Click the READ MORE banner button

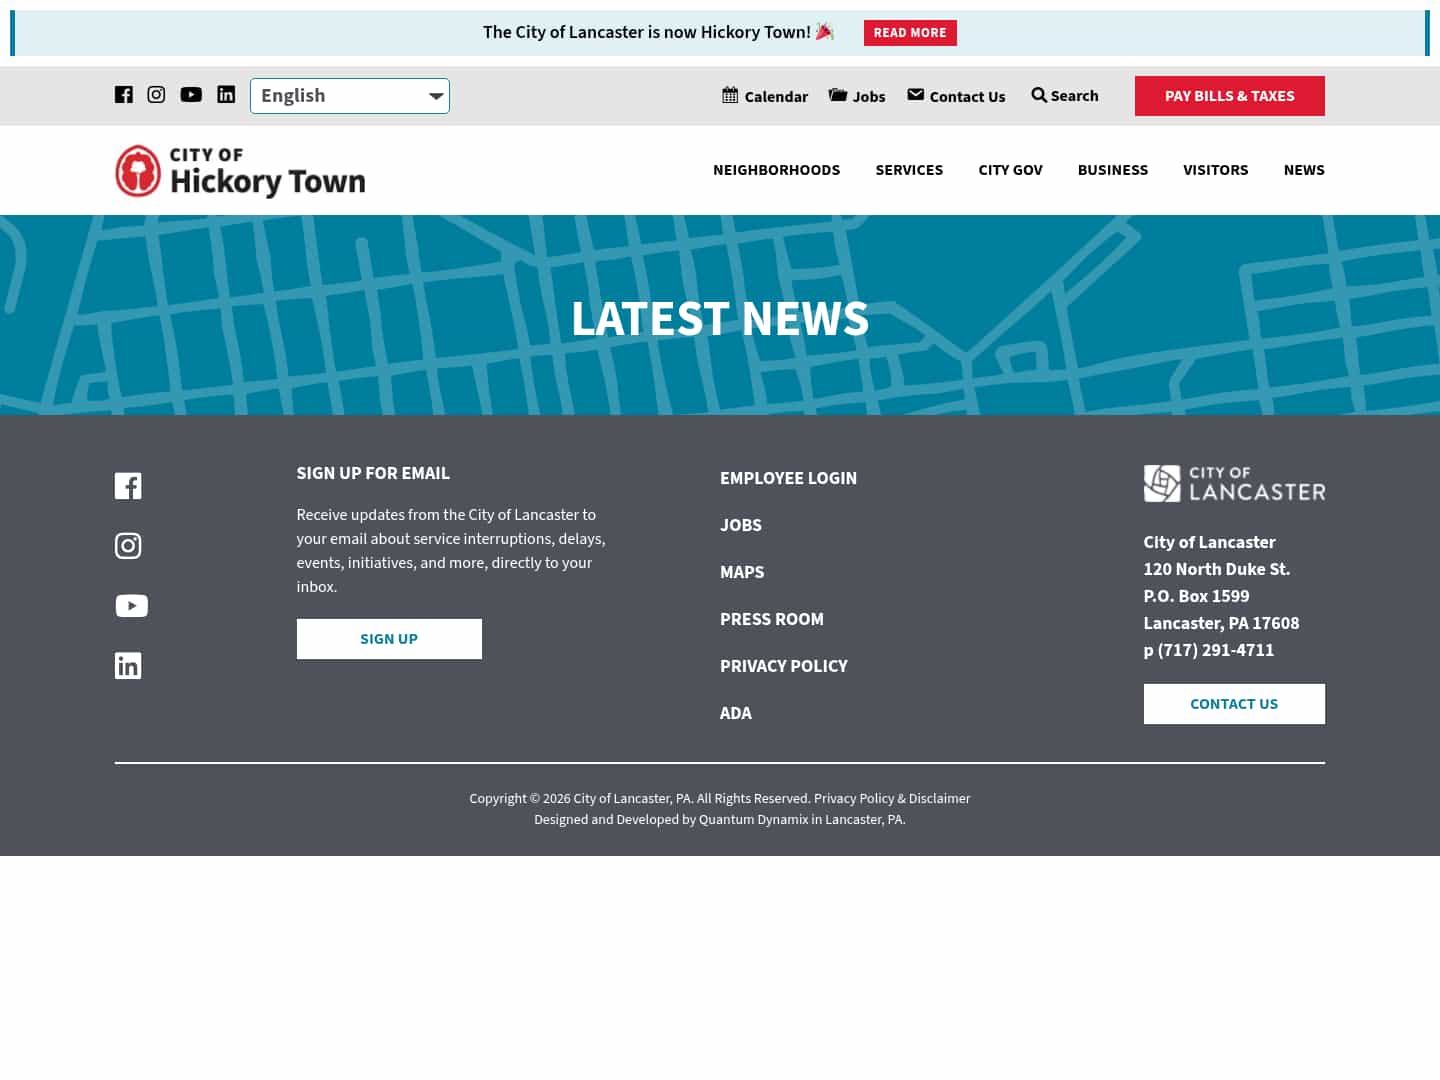(x=910, y=32)
